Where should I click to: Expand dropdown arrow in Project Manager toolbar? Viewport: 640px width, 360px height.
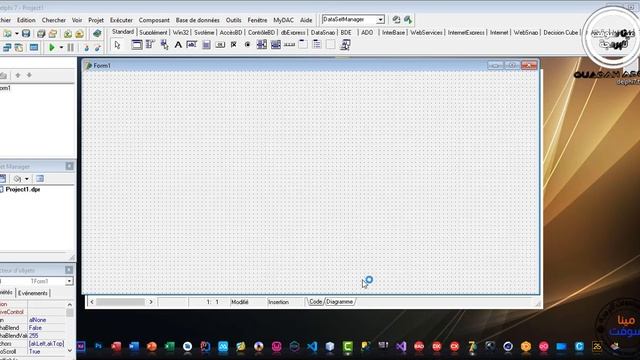(27, 179)
